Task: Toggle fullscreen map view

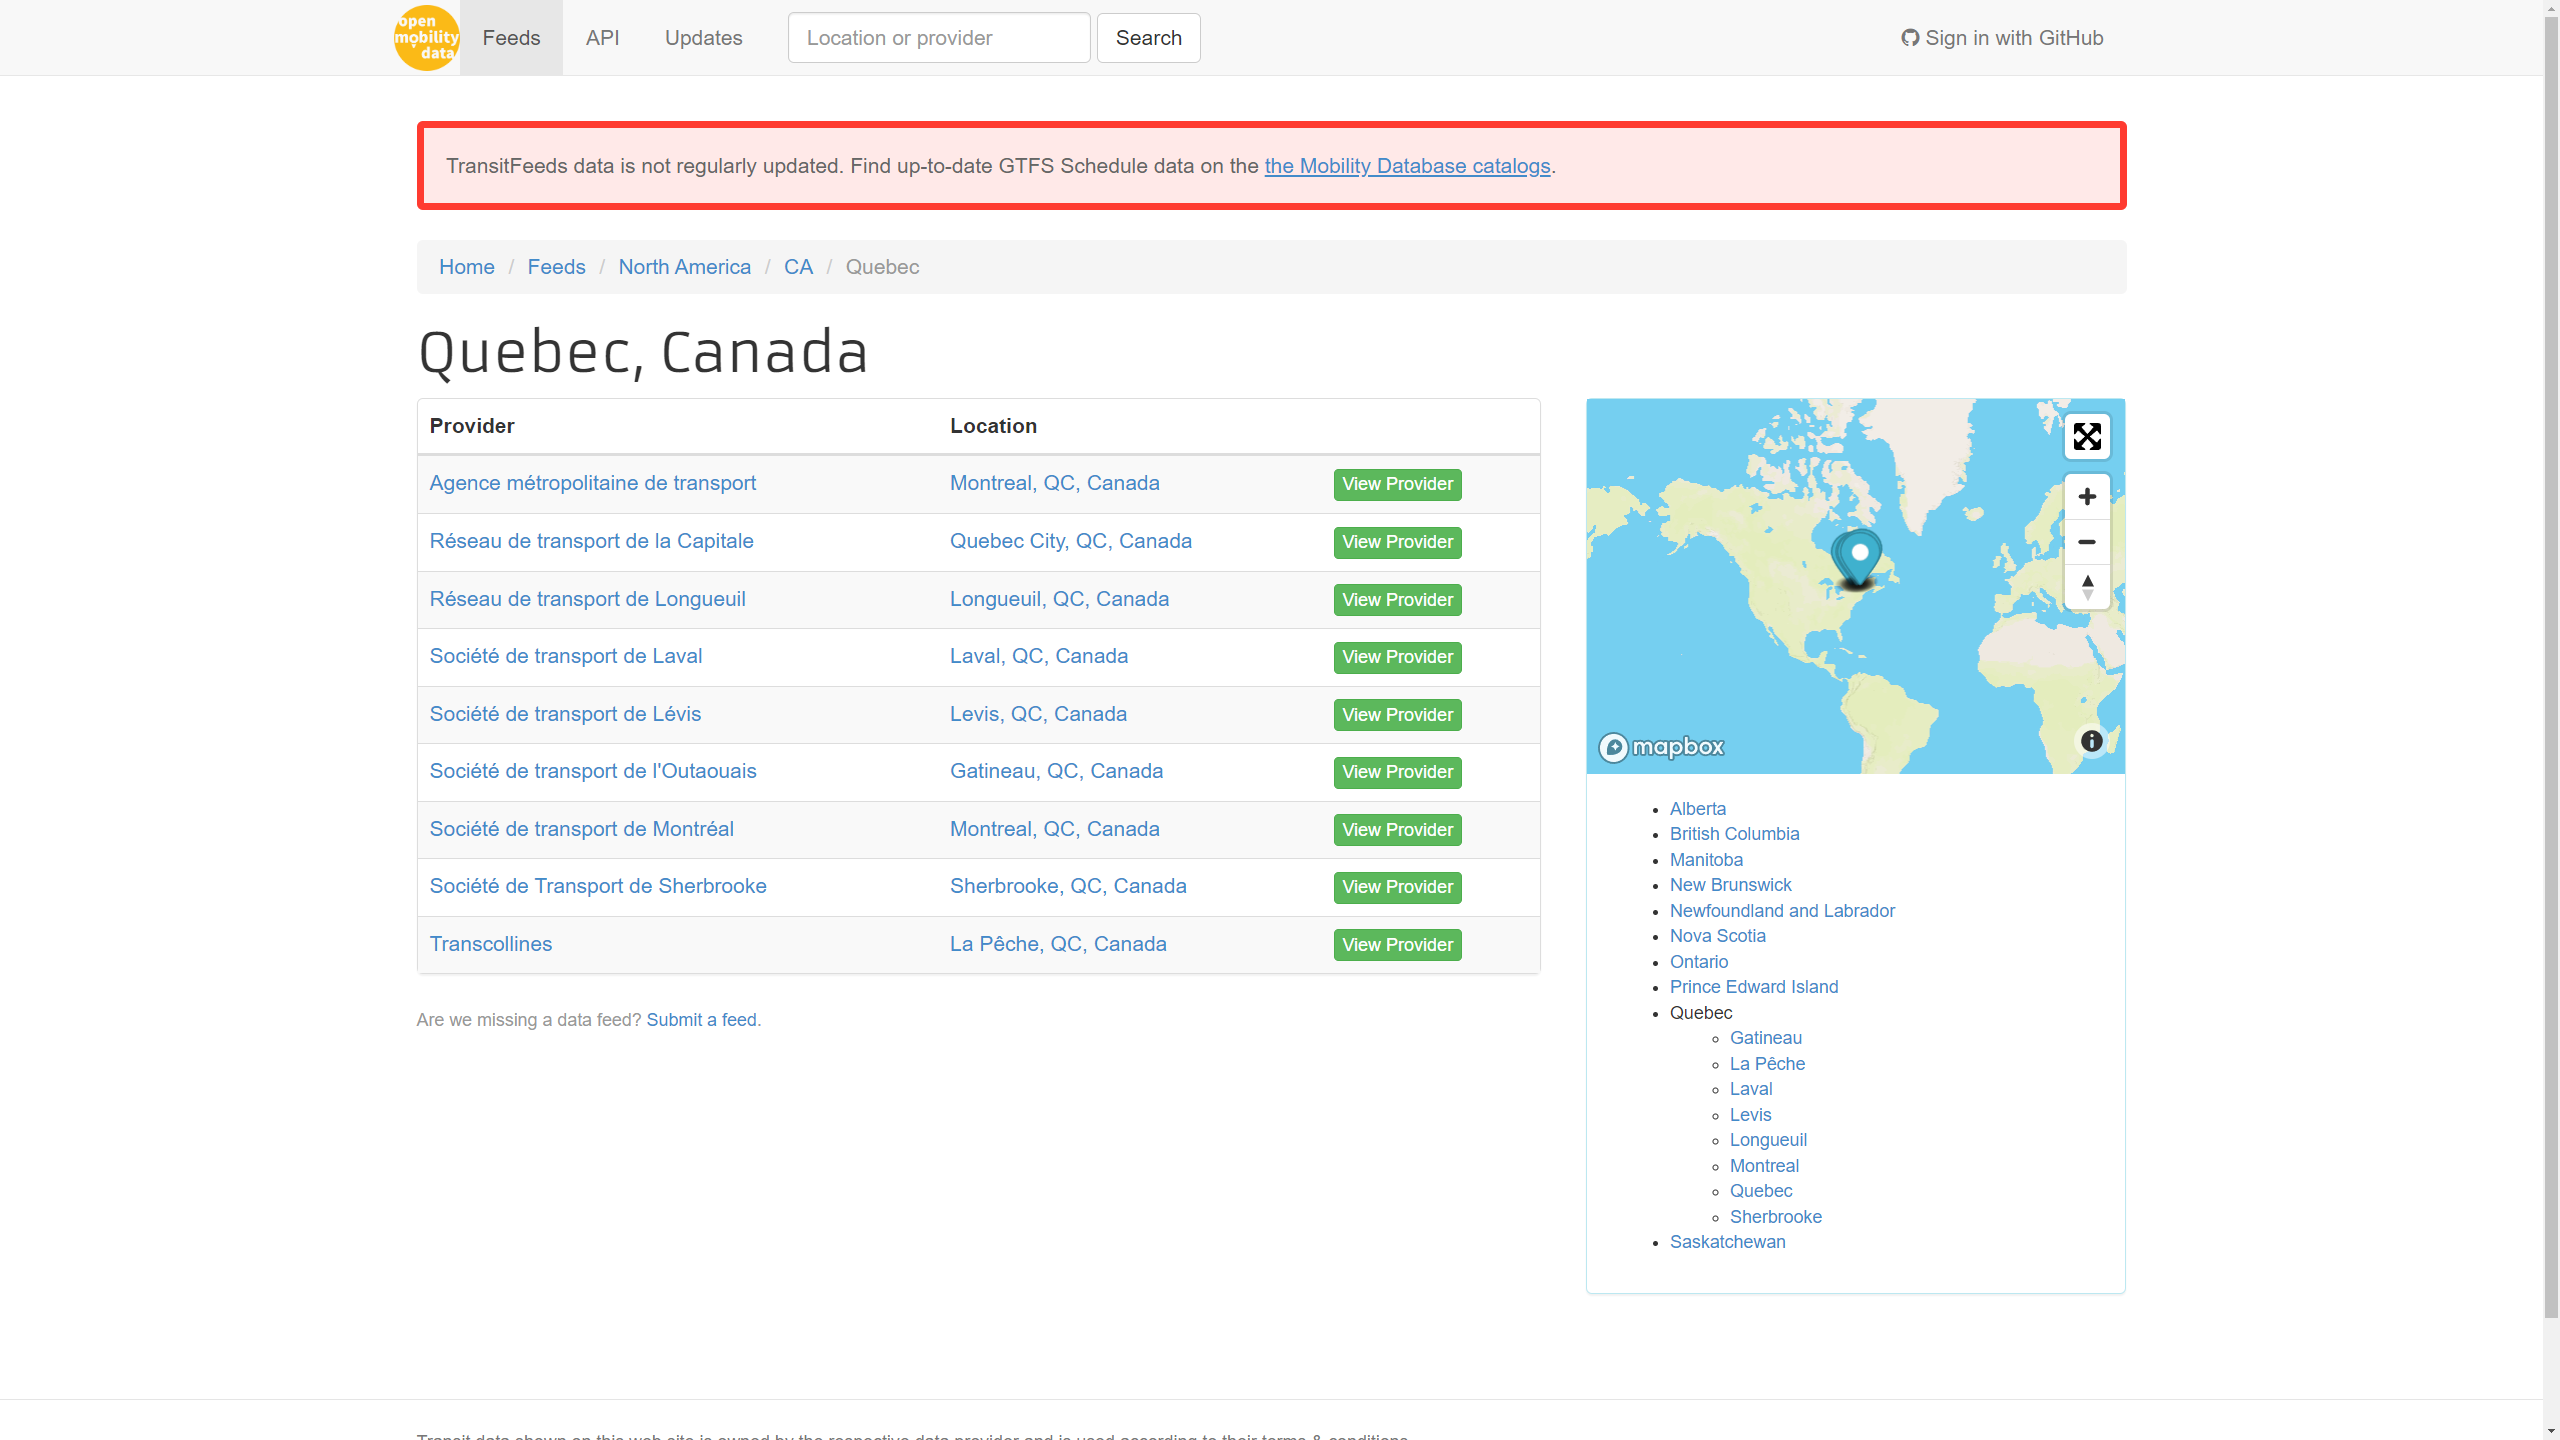Action: point(2086,437)
